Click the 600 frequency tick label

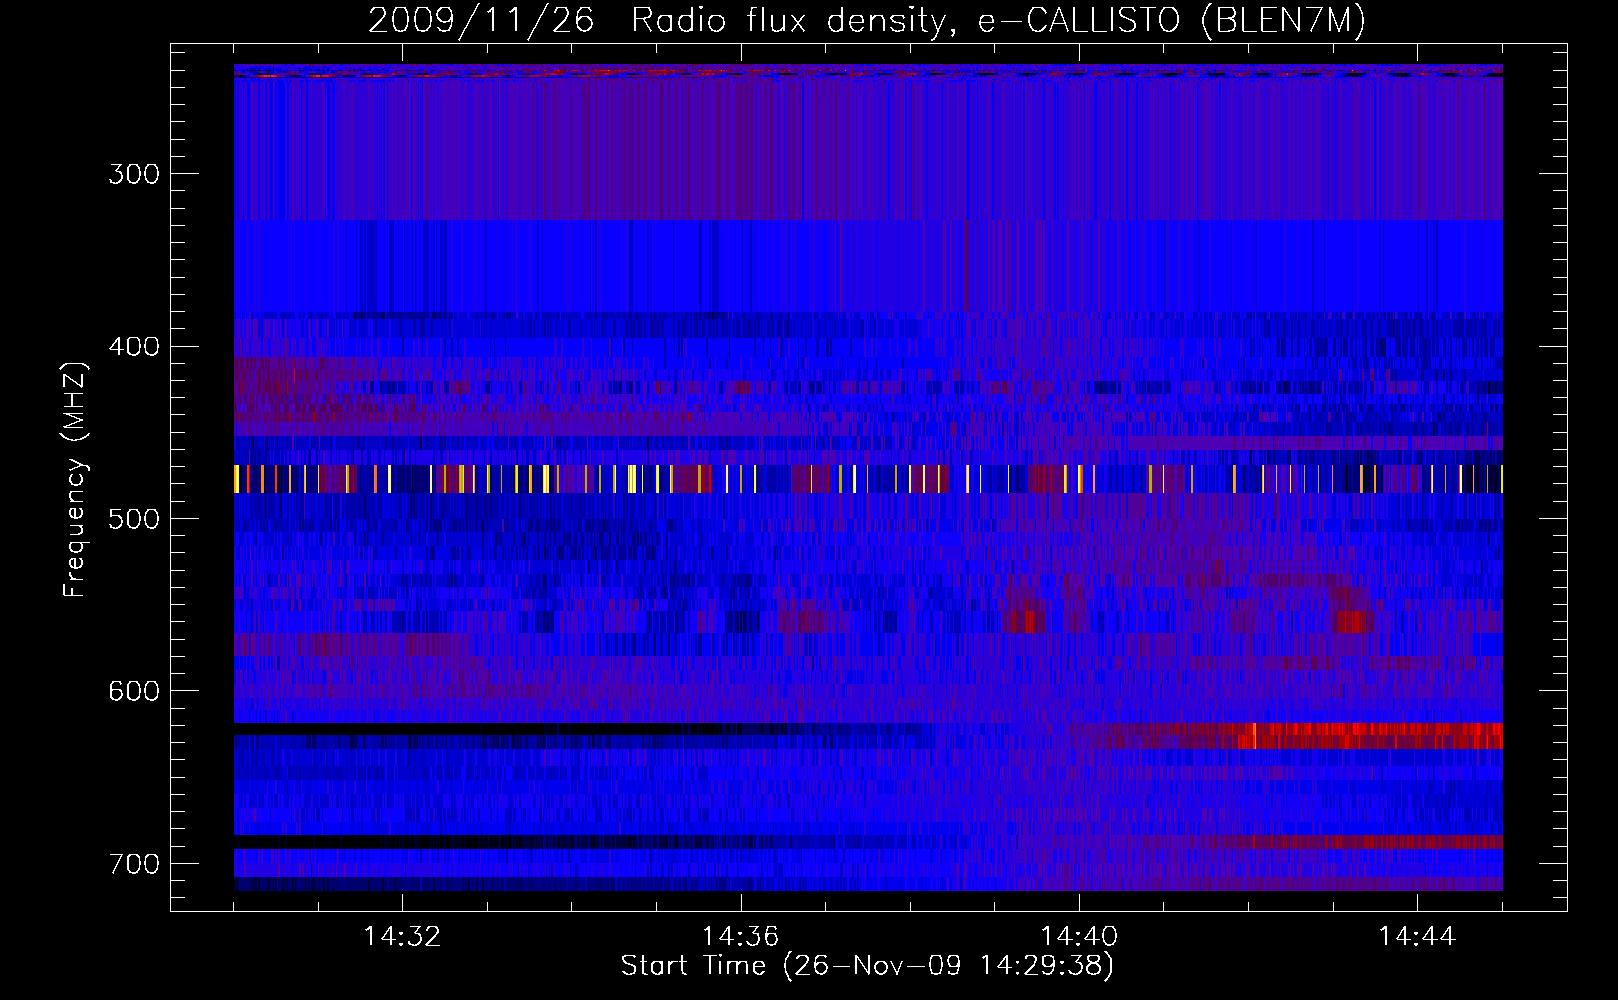[x=134, y=691]
